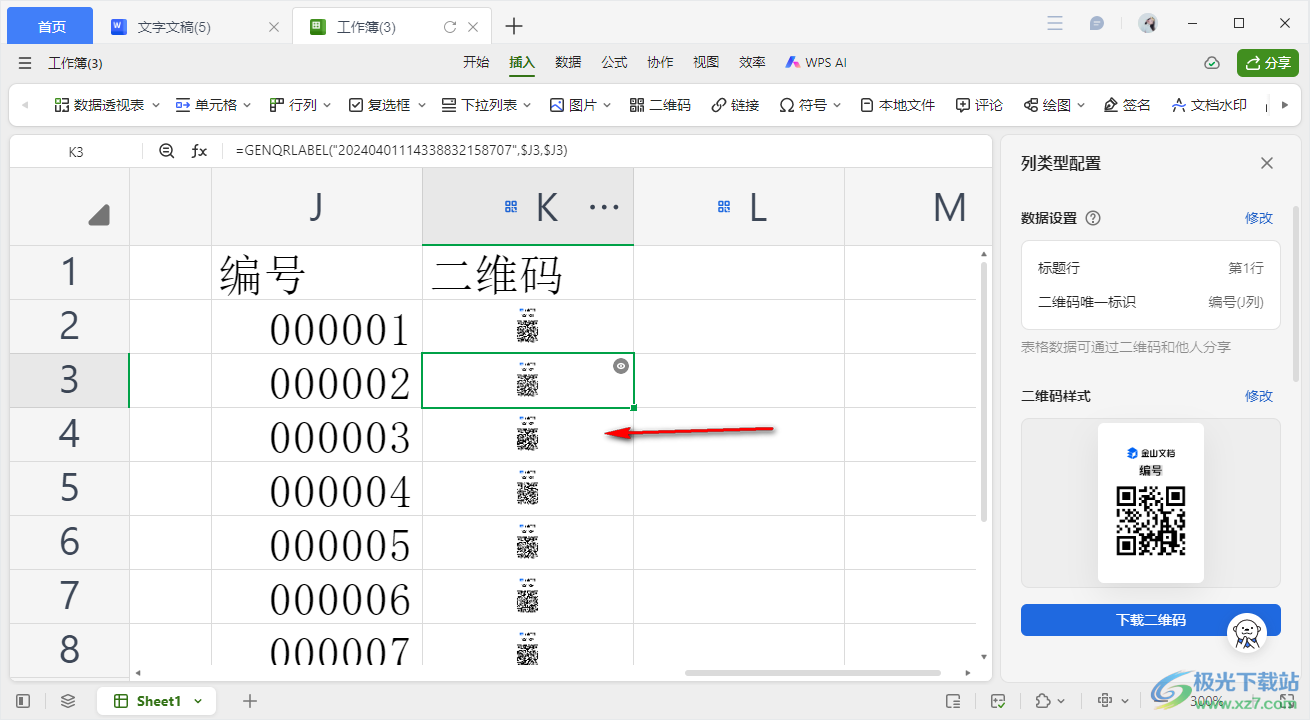Go to the 首页 home tab

click(x=51, y=27)
